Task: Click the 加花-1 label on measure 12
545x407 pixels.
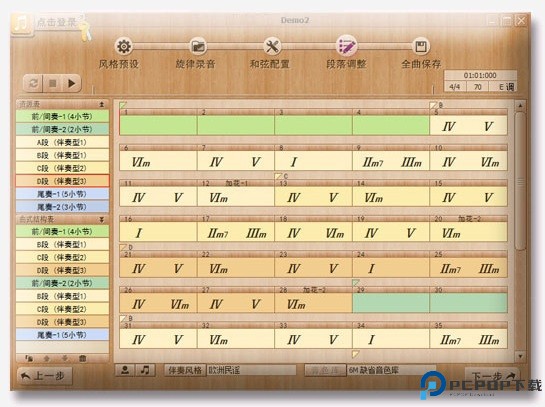Action: coord(236,183)
